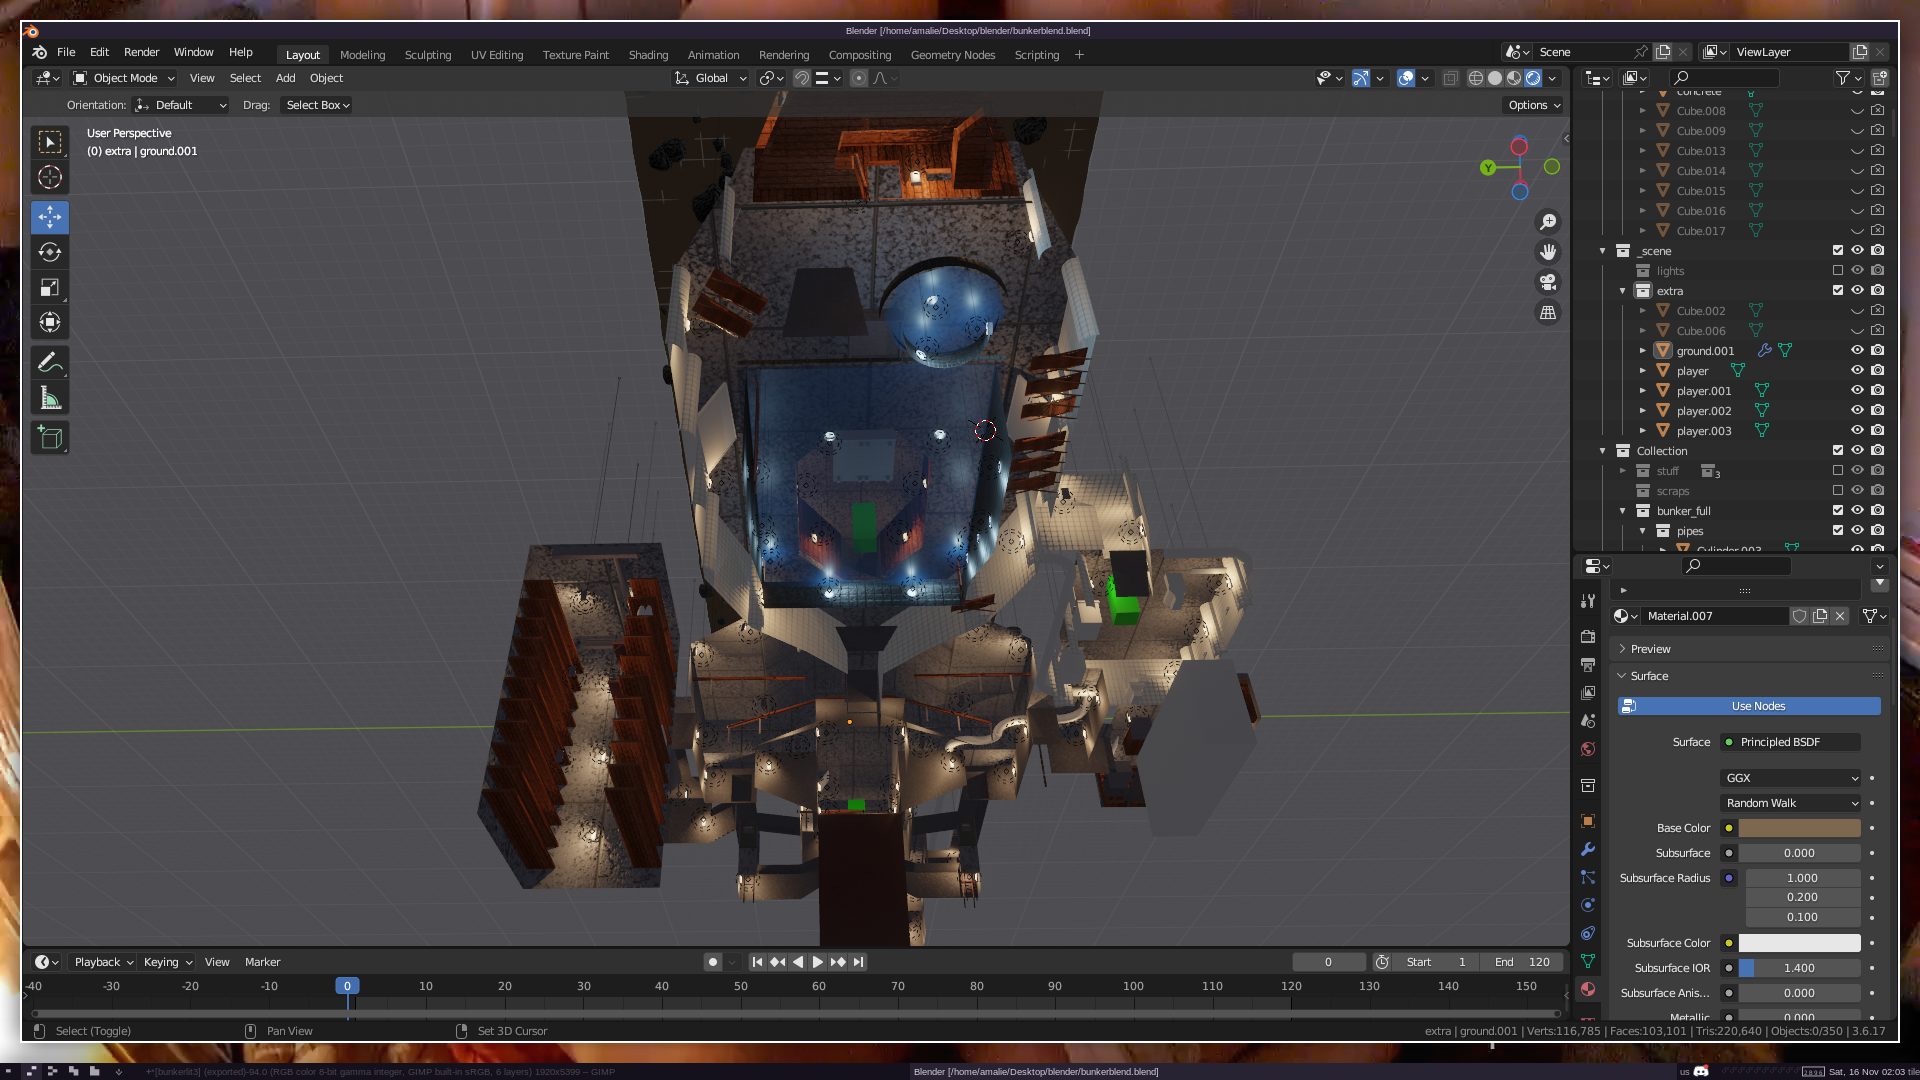Select the Measure tool
1920x1080 pixels.
[50, 399]
